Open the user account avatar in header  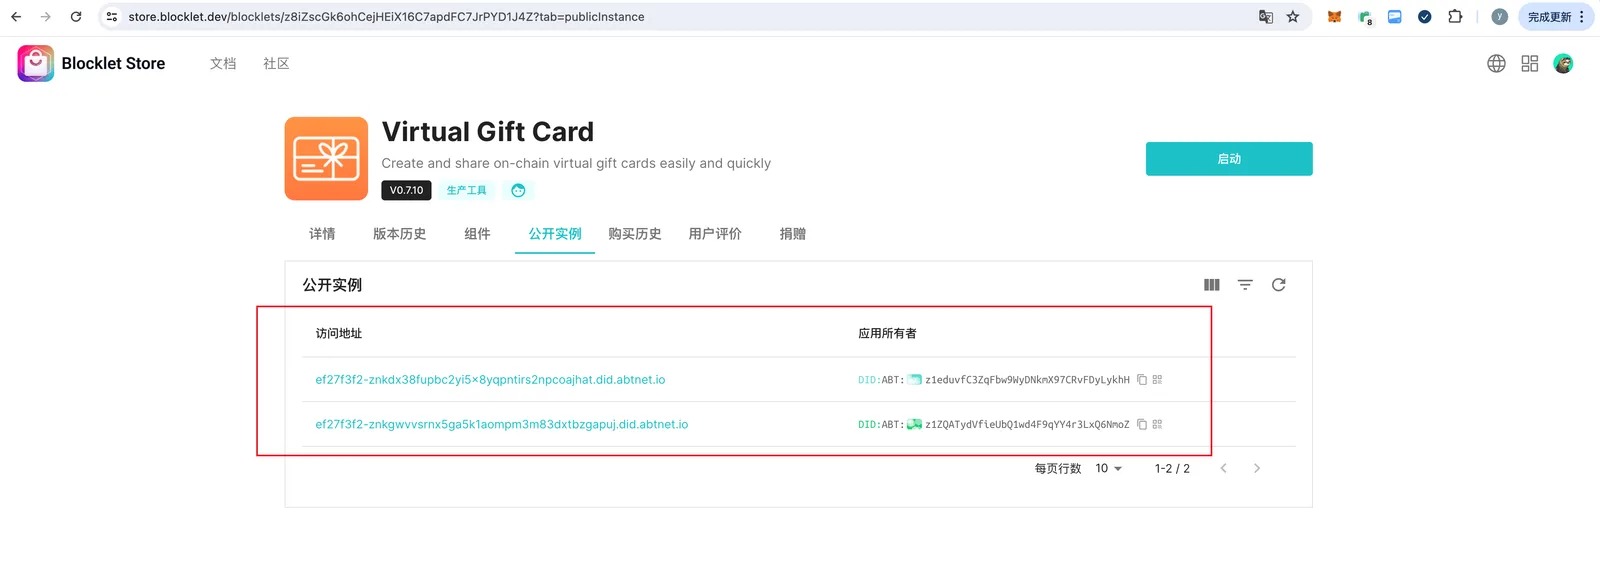point(1563,64)
